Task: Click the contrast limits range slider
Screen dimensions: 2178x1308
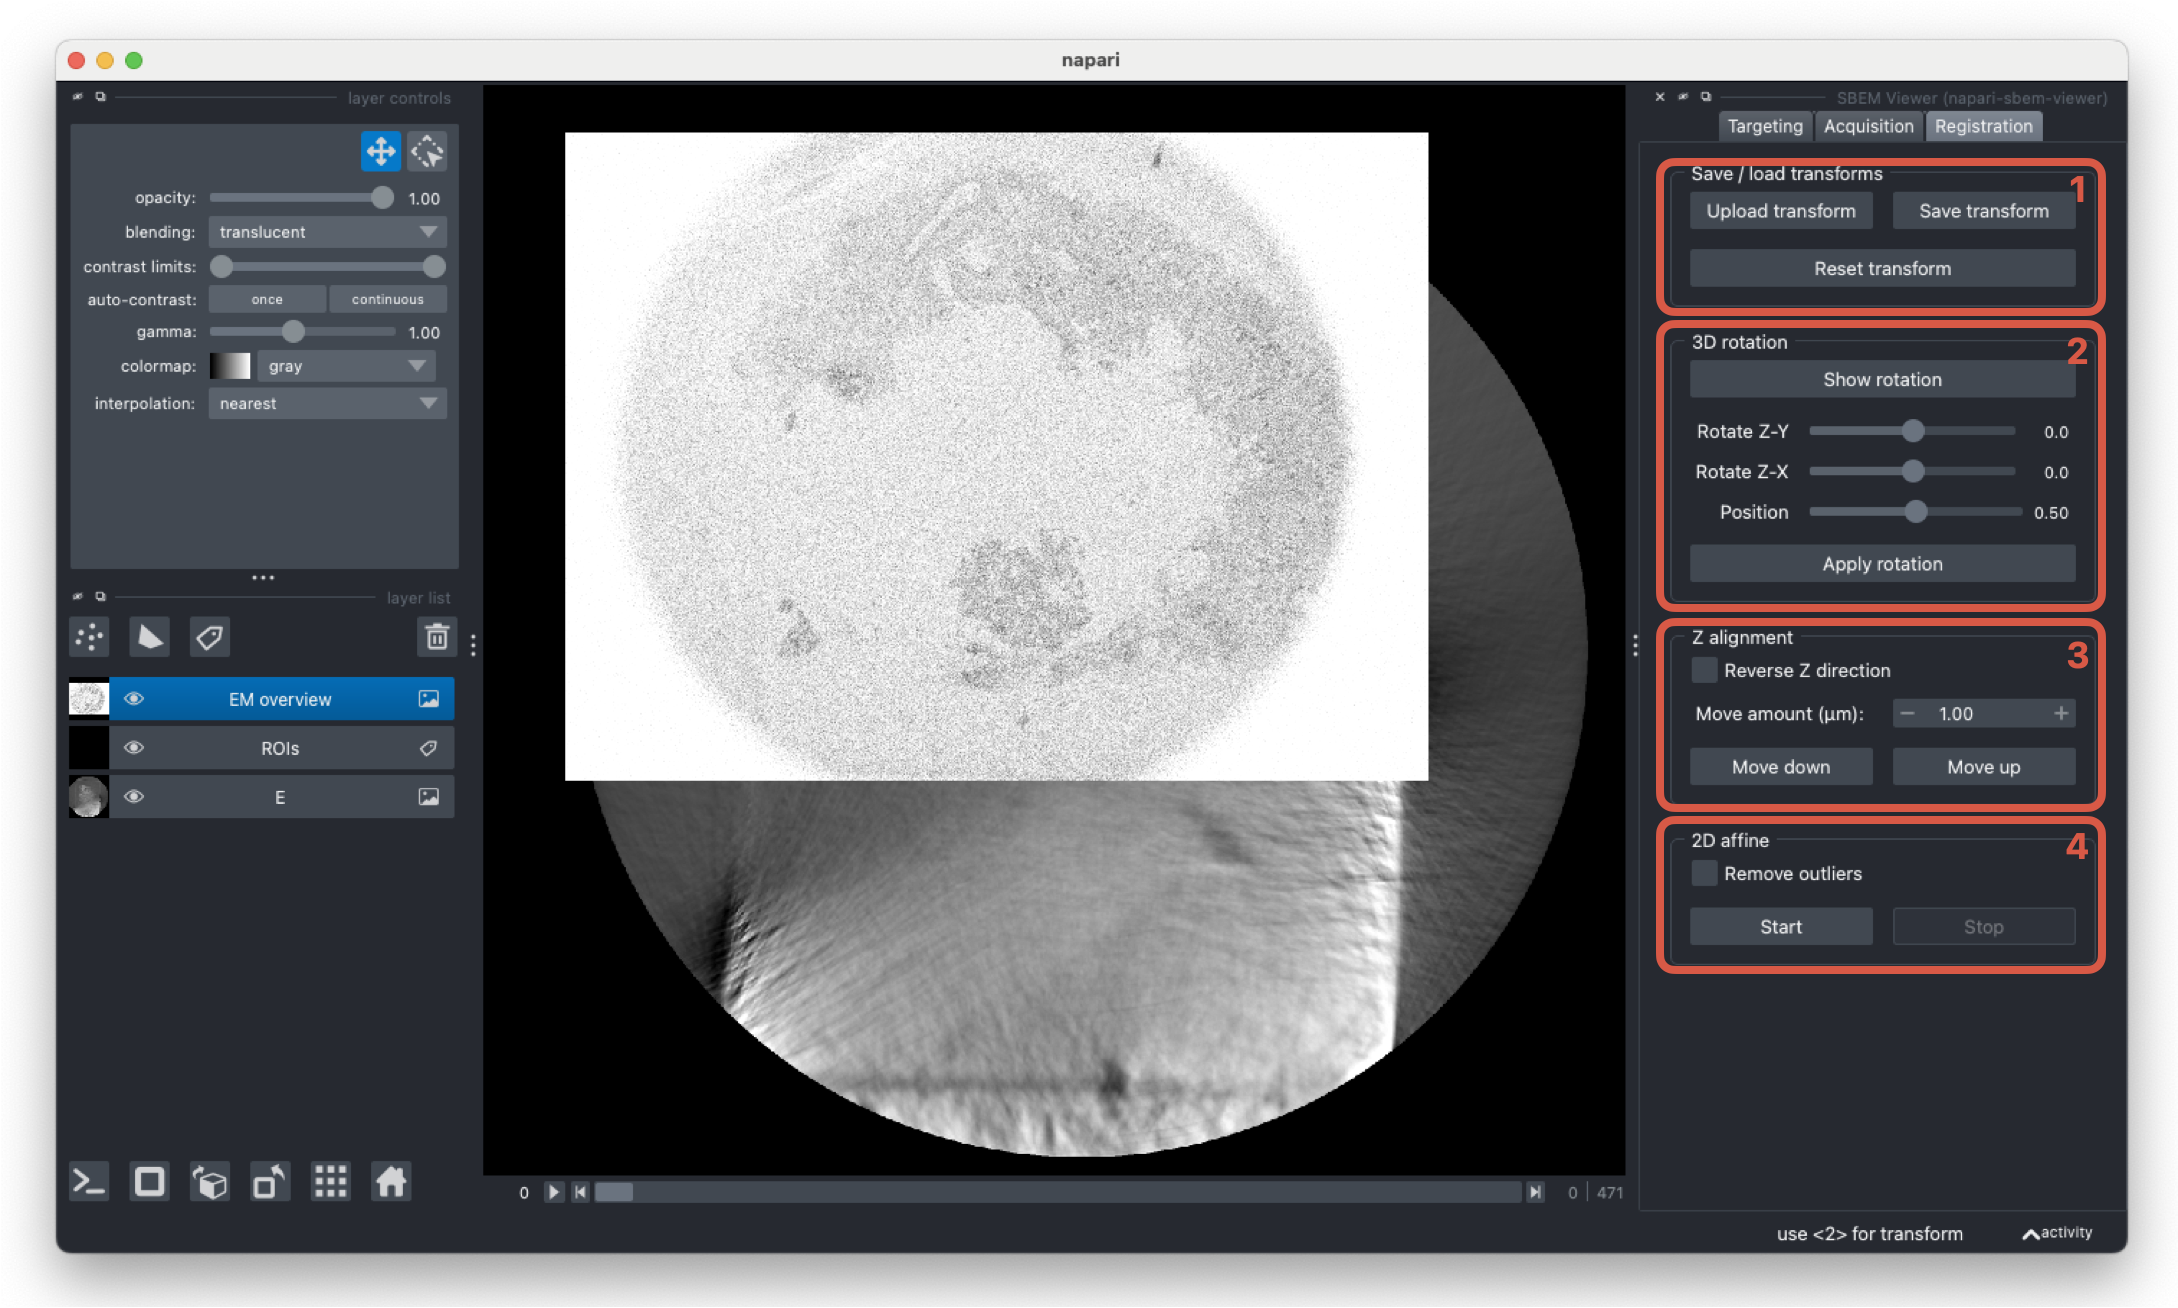Action: (x=327, y=266)
